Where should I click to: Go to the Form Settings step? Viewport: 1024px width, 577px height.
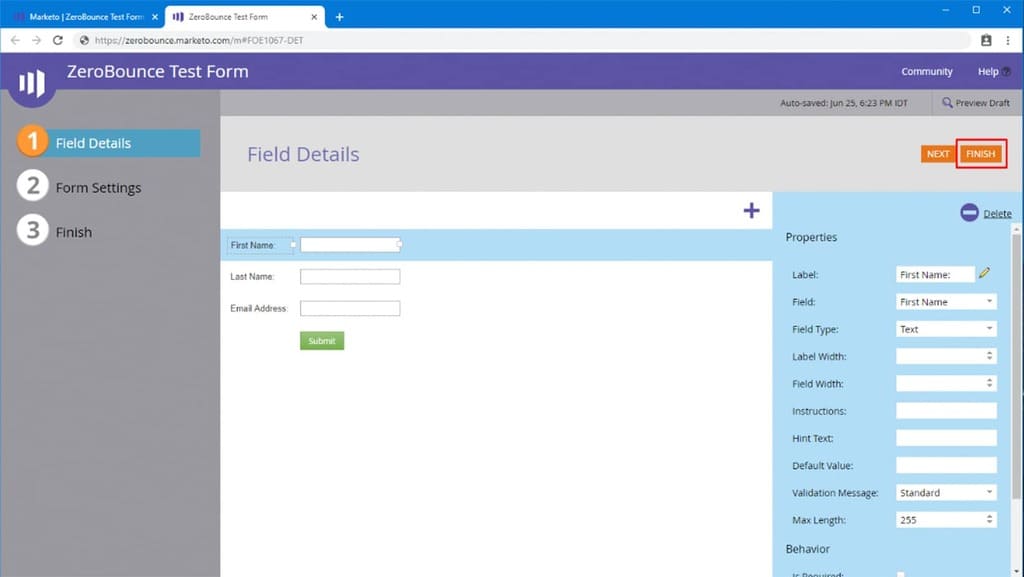(98, 188)
